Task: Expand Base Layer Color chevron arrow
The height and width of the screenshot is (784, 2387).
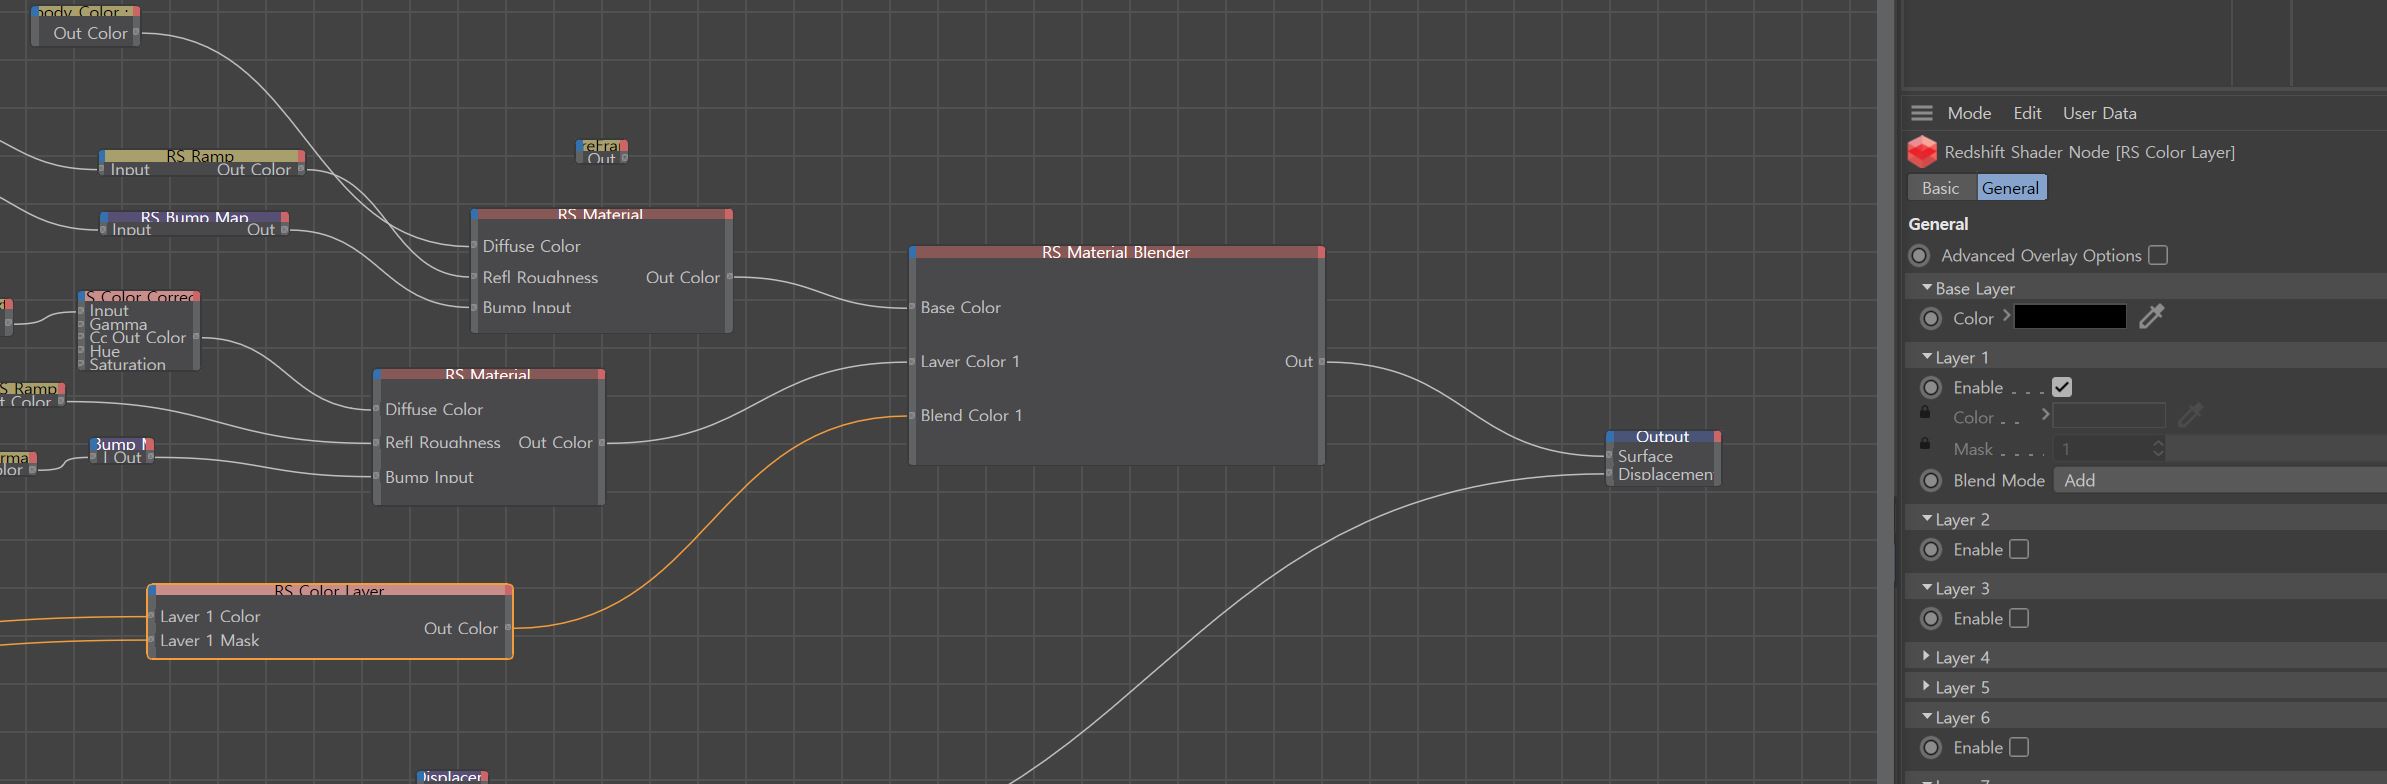Action: click(x=2005, y=316)
